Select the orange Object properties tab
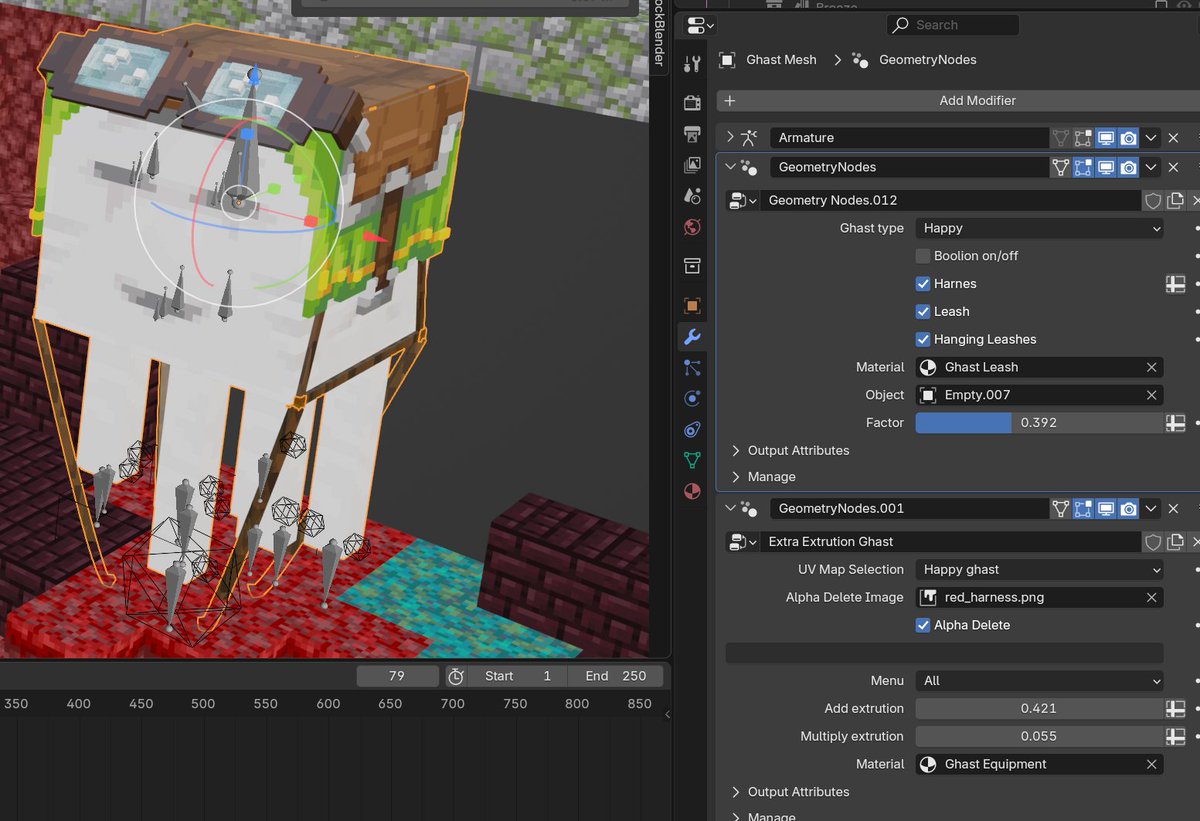Screen dimensions: 1200x821 tap(692, 305)
